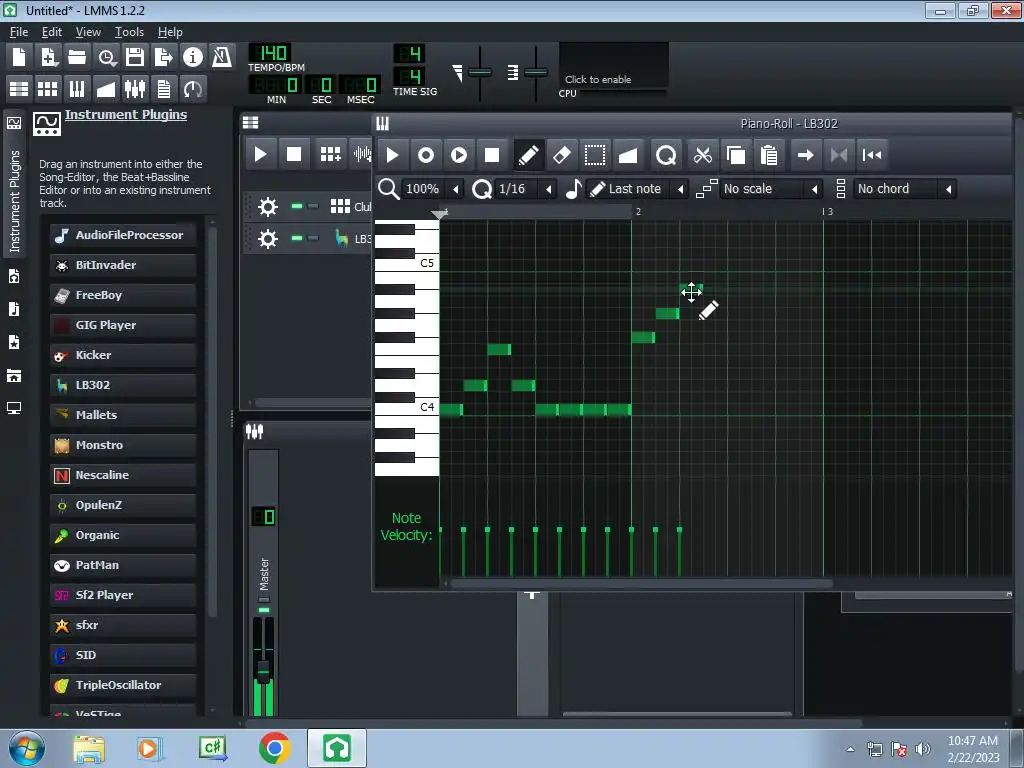Open the My Presets sidebar tab

[14, 342]
